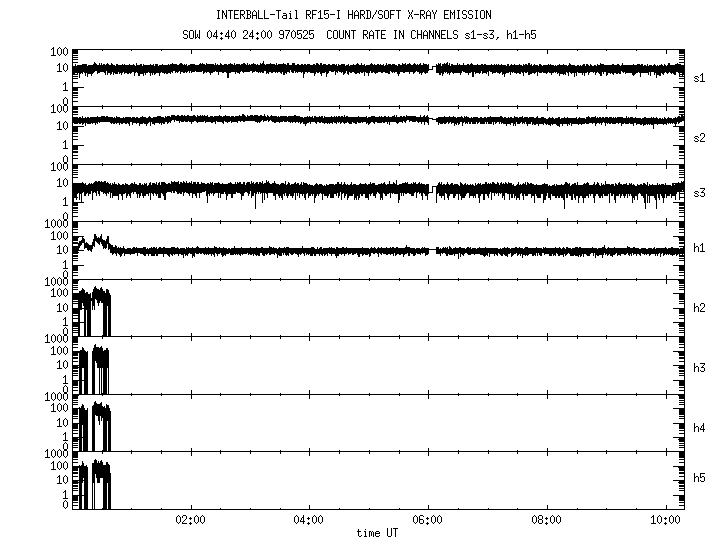
Task: Click the data gap in s1 trace
Action: click(x=433, y=69)
